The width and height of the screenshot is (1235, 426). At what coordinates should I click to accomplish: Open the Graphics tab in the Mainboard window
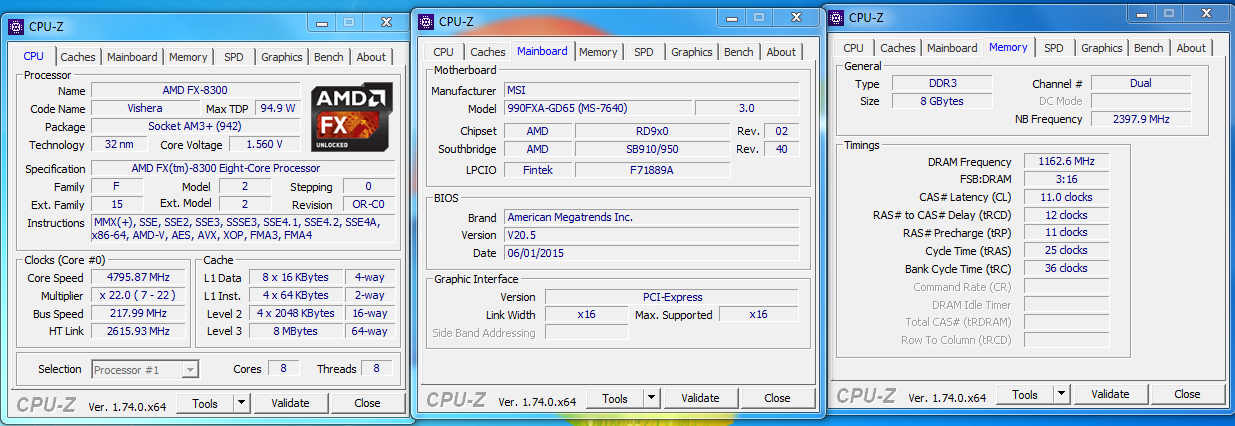692,52
